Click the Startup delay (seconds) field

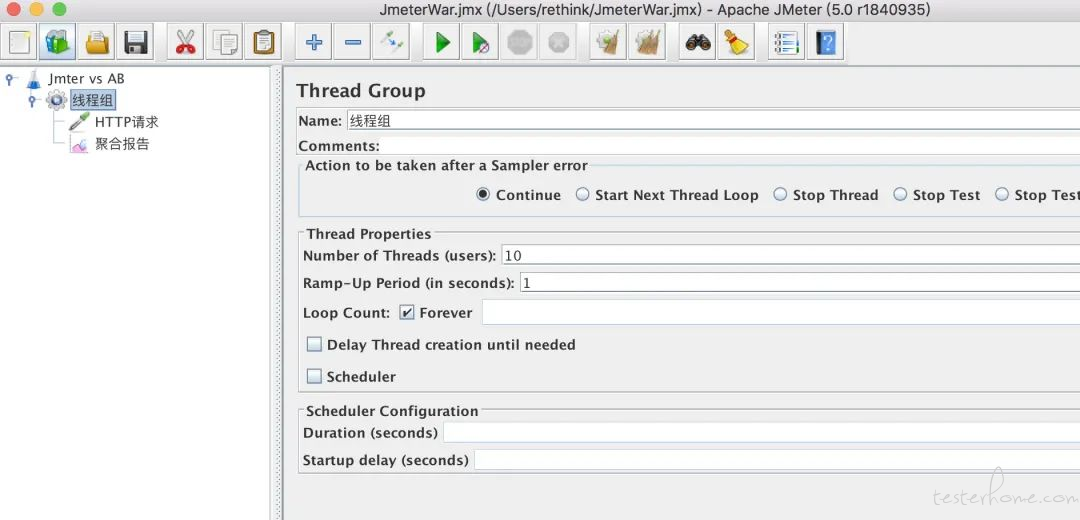coord(777,460)
